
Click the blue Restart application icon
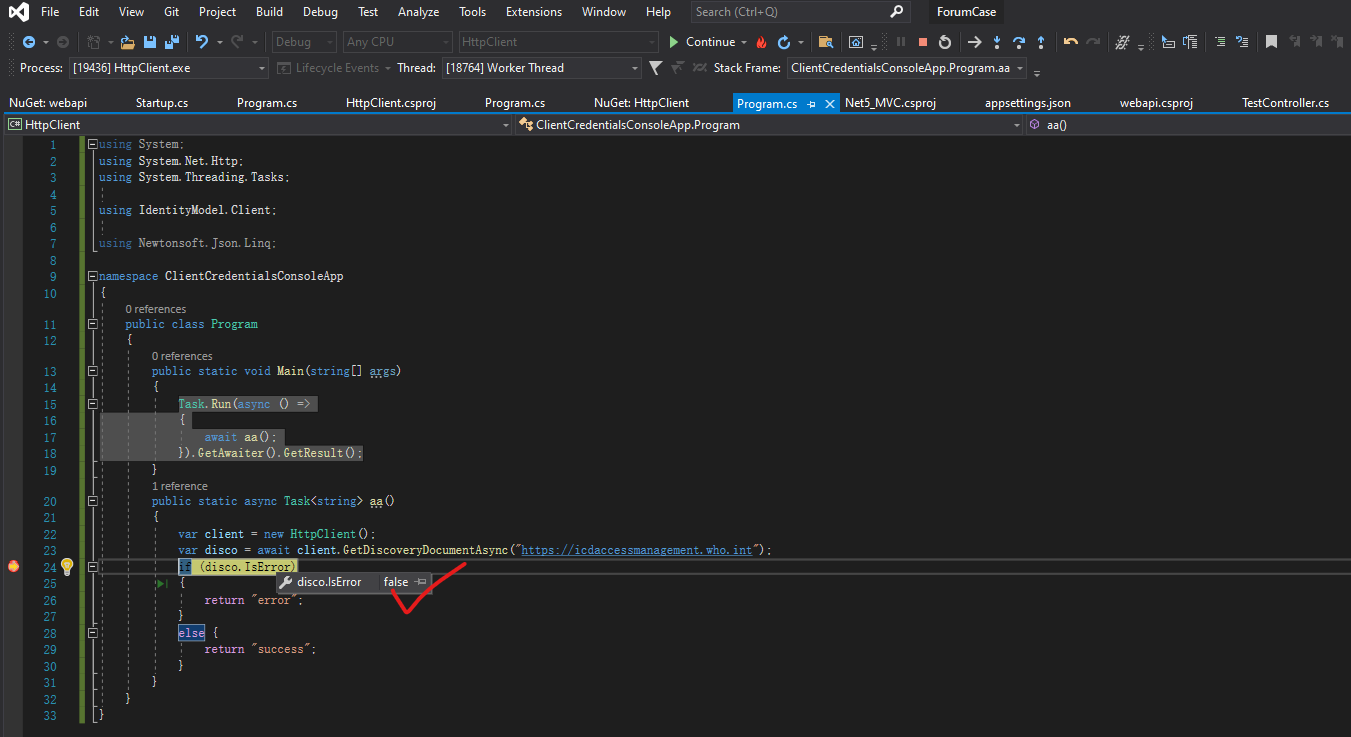point(784,42)
